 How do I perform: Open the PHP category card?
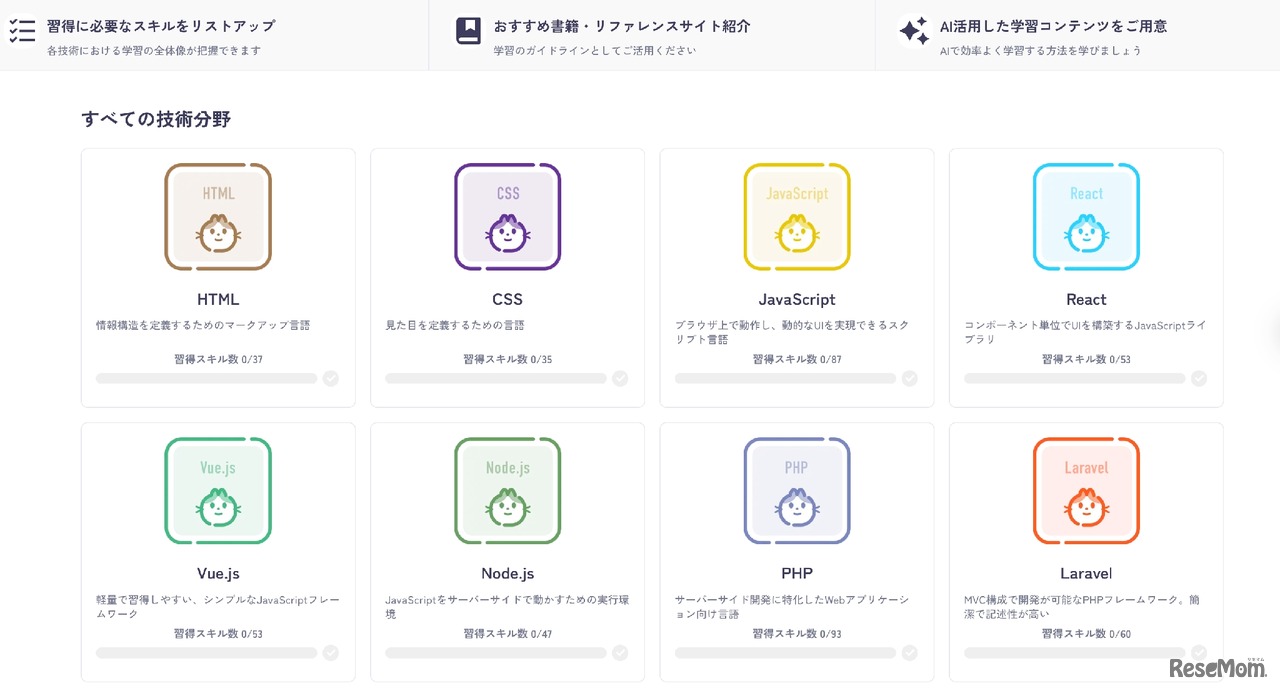(x=796, y=552)
